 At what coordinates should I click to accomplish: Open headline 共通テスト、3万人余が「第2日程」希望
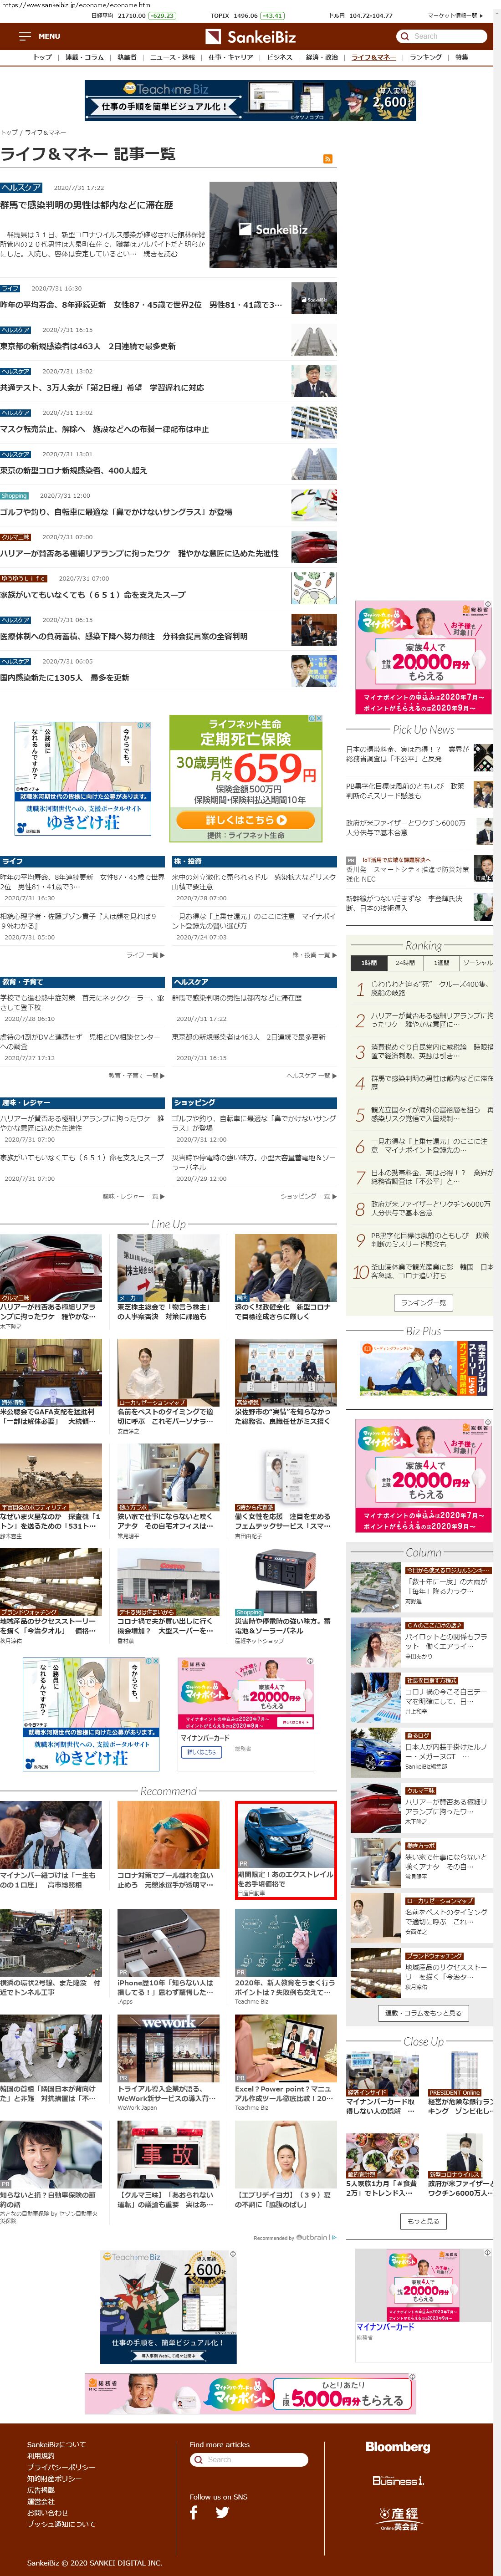101,387
